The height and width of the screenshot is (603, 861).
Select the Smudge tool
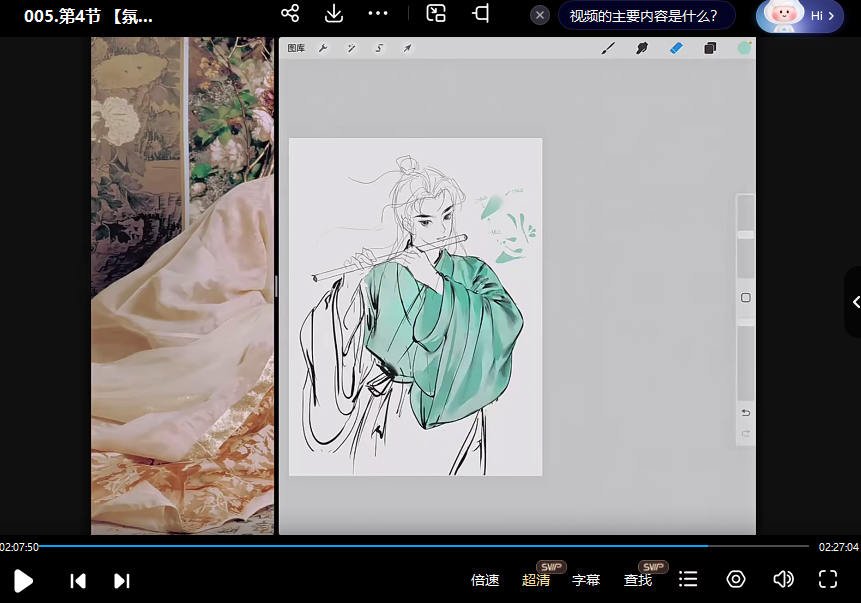click(x=641, y=47)
